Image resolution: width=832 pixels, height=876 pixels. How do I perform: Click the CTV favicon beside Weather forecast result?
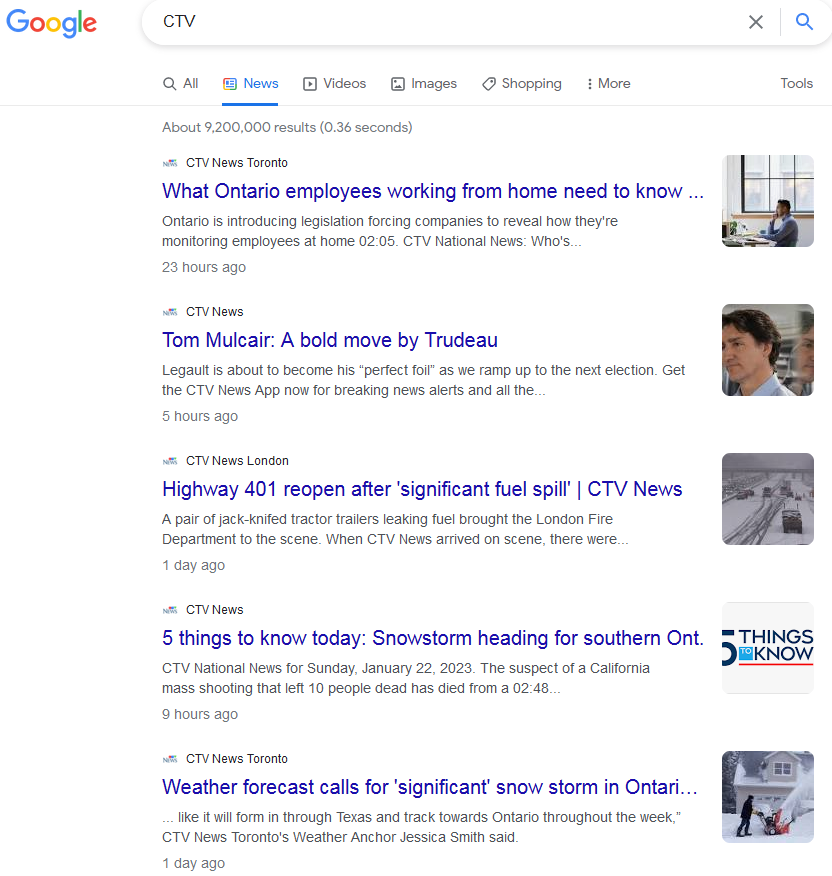click(x=170, y=759)
